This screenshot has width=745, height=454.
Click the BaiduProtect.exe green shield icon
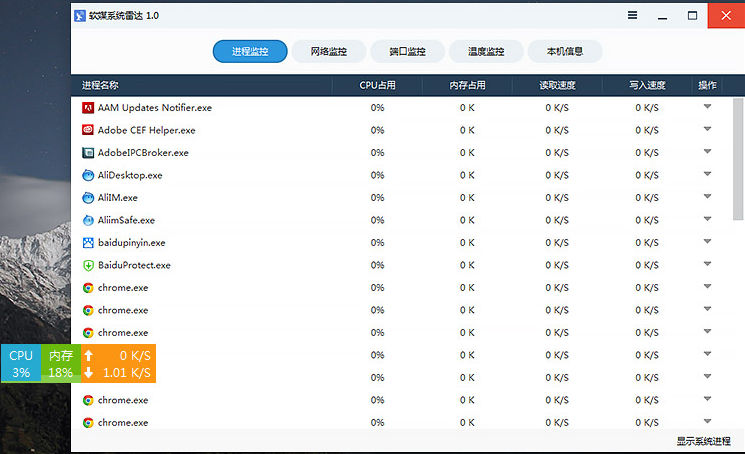tap(88, 265)
